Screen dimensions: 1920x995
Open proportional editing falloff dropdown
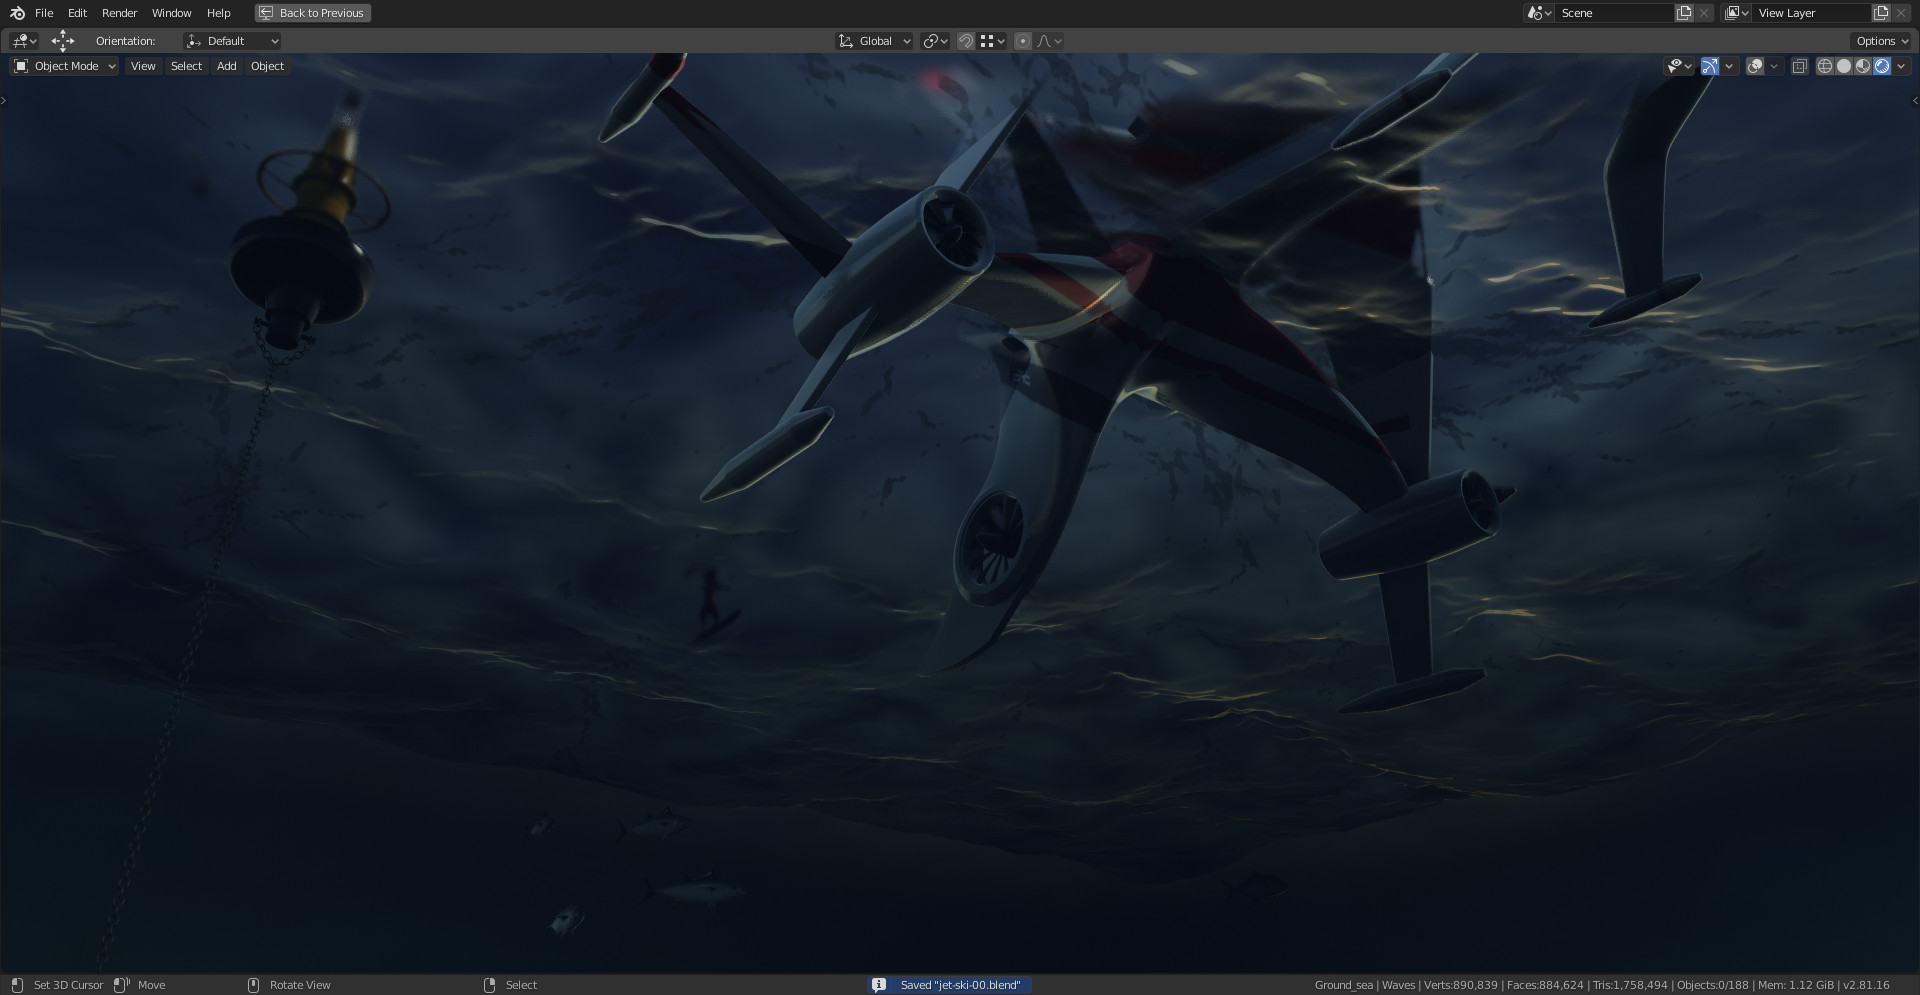tap(1050, 41)
